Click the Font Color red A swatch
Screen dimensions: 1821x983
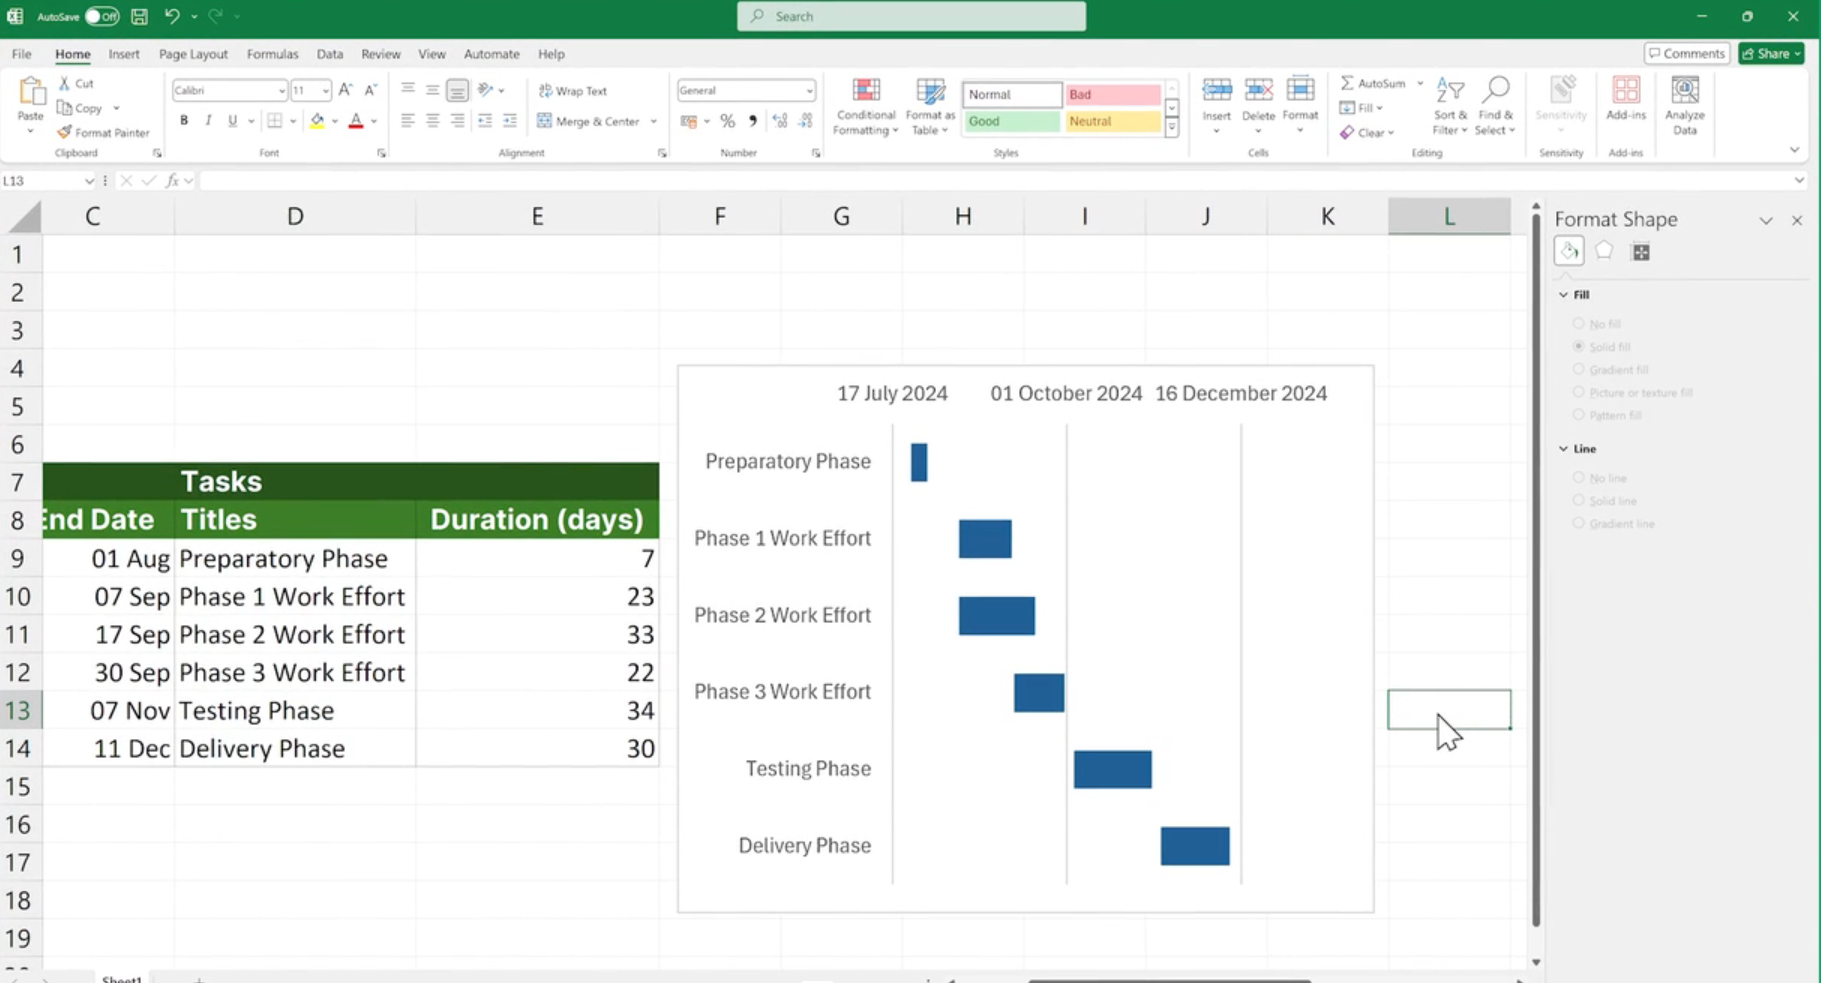[356, 121]
